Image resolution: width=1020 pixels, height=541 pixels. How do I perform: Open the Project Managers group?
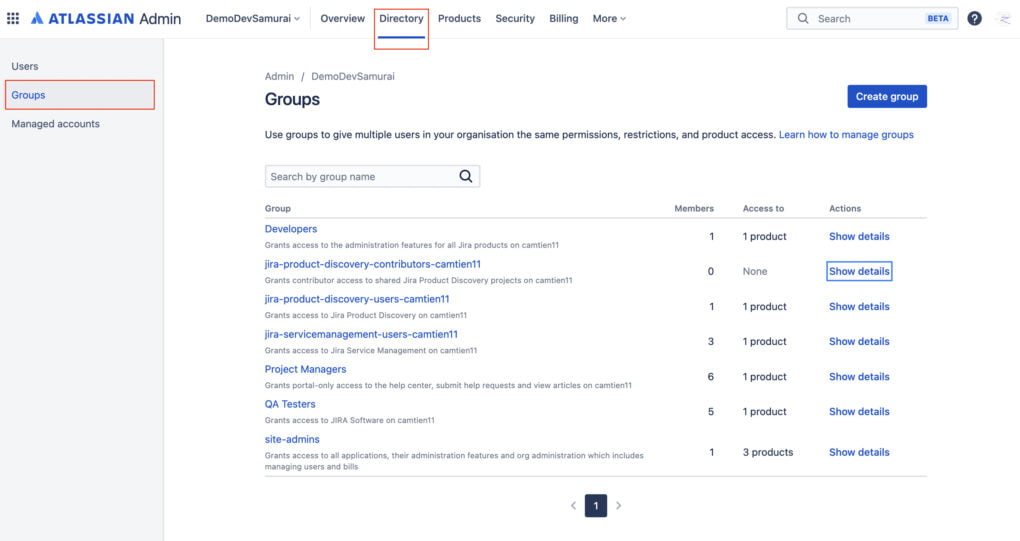pos(305,369)
